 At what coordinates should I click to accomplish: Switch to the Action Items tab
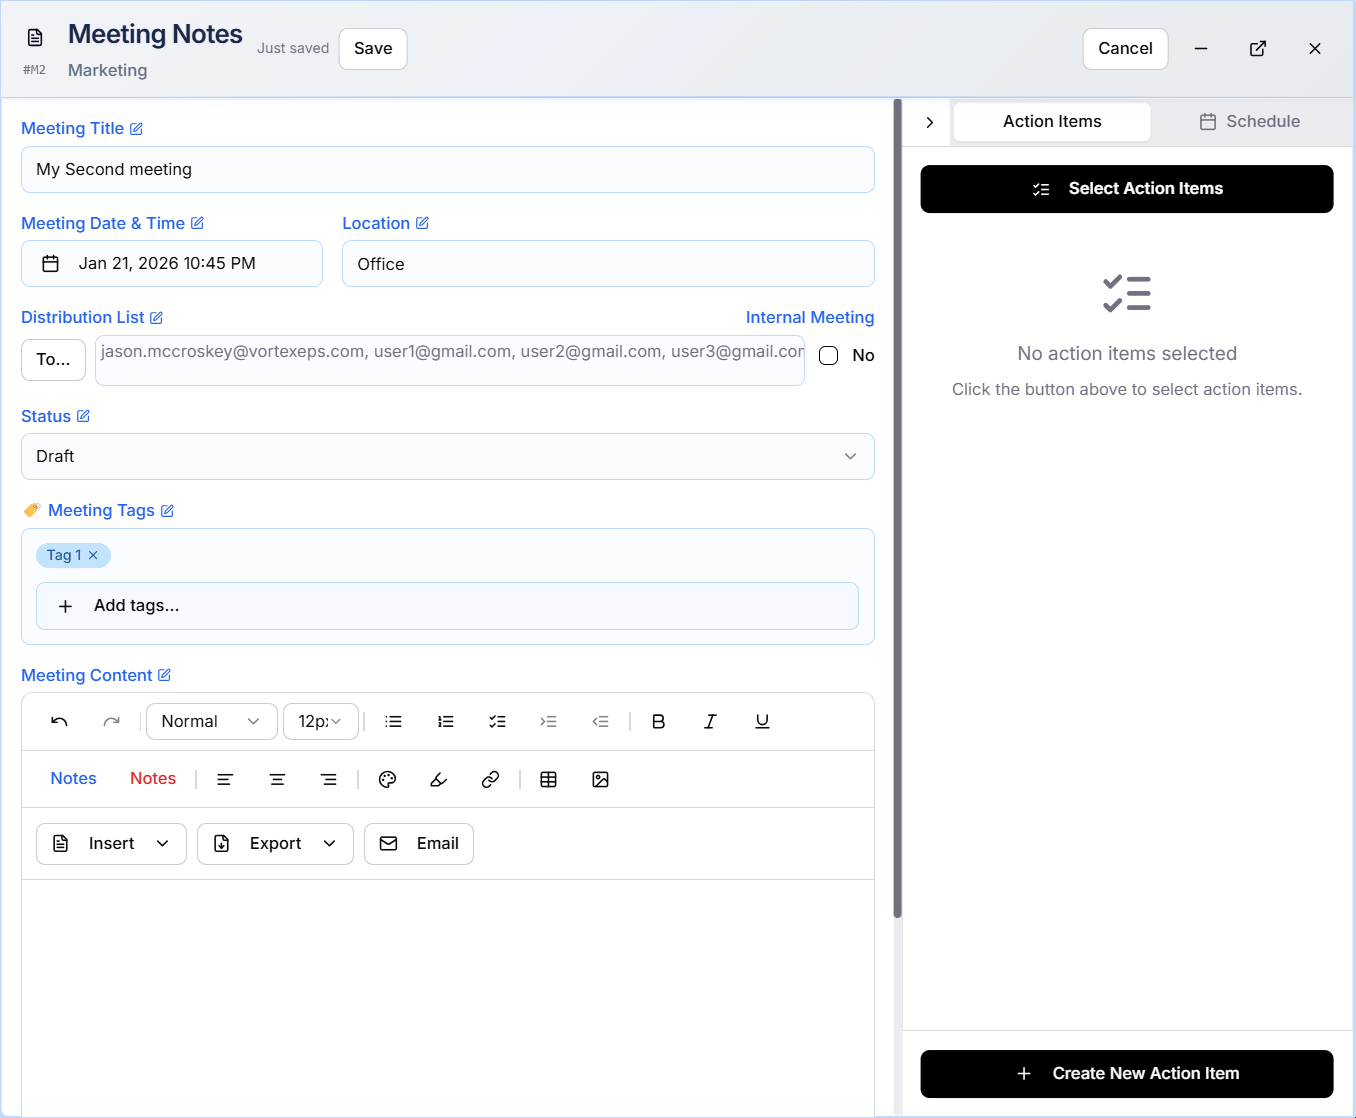point(1052,122)
